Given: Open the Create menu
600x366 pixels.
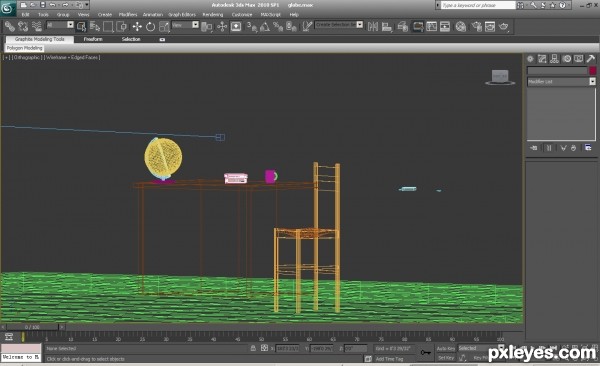Looking at the screenshot, I should point(105,15).
